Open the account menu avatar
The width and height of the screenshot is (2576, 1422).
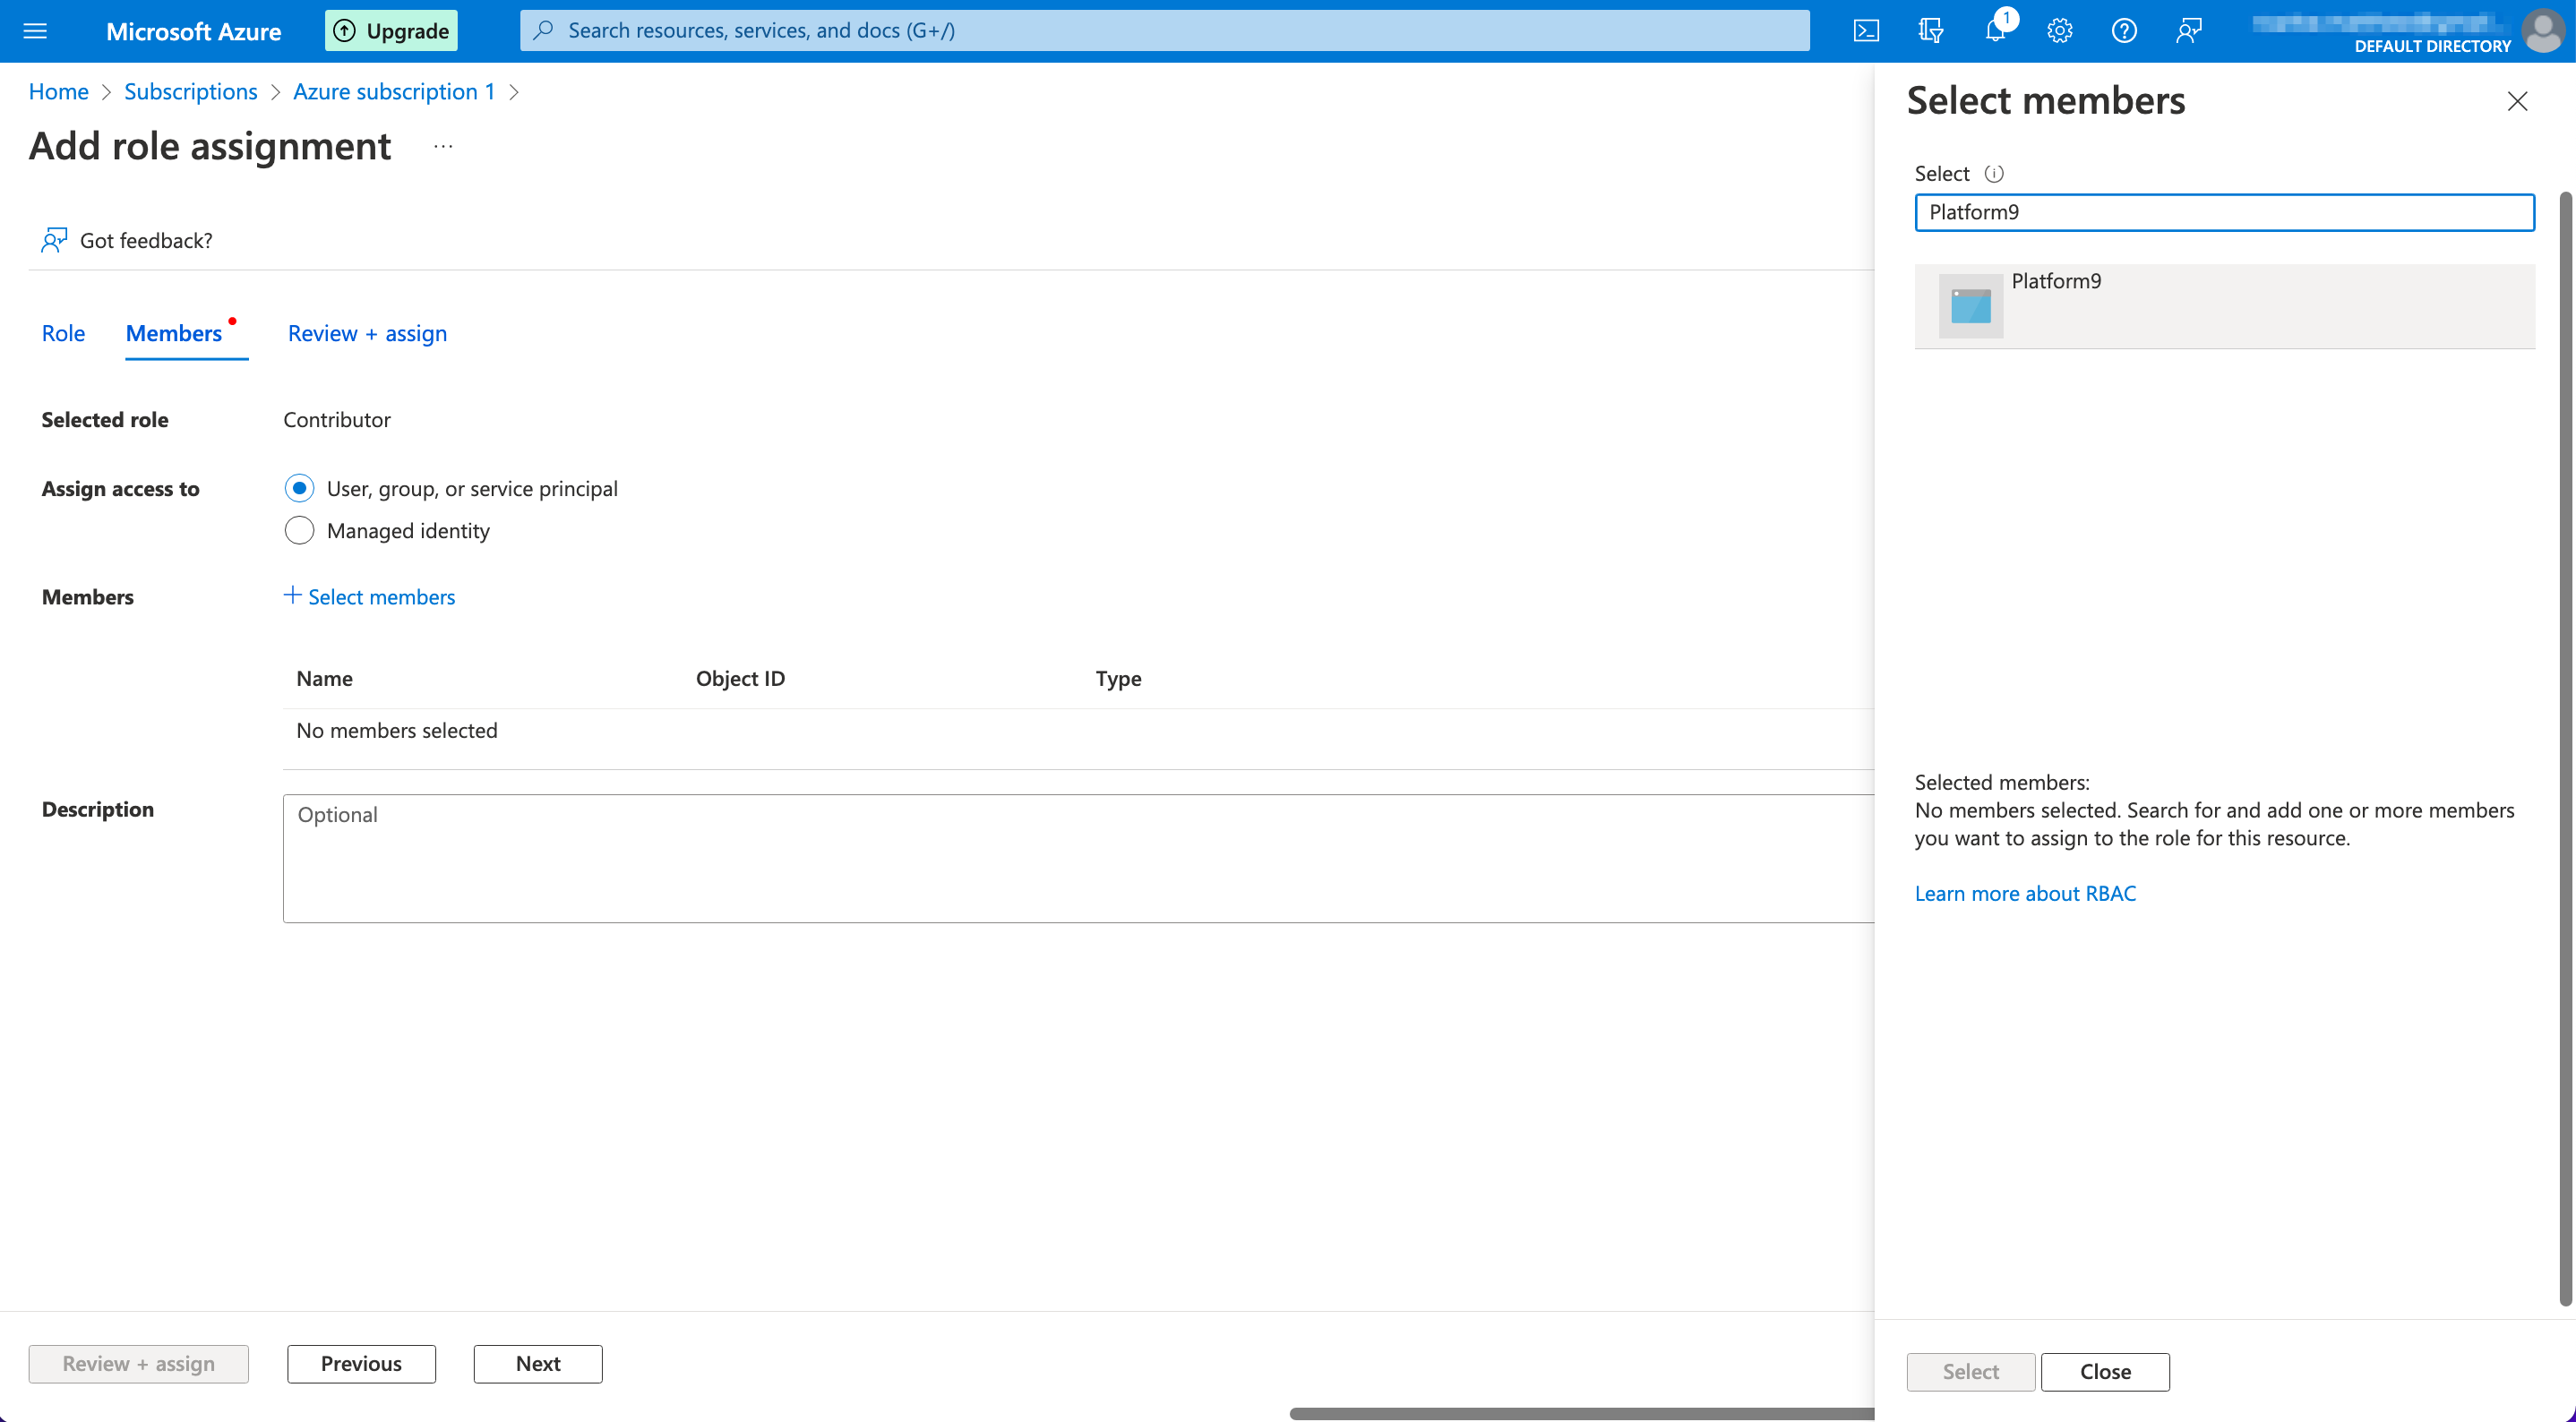2543,30
